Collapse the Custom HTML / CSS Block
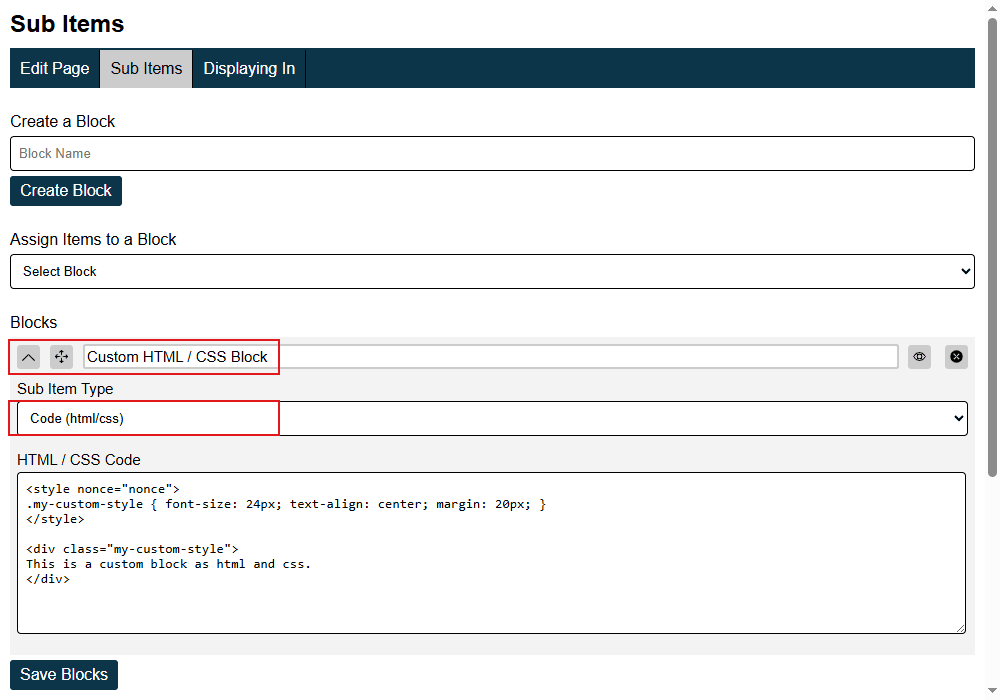Screen dimensions: 1000x700 click(x=29, y=357)
